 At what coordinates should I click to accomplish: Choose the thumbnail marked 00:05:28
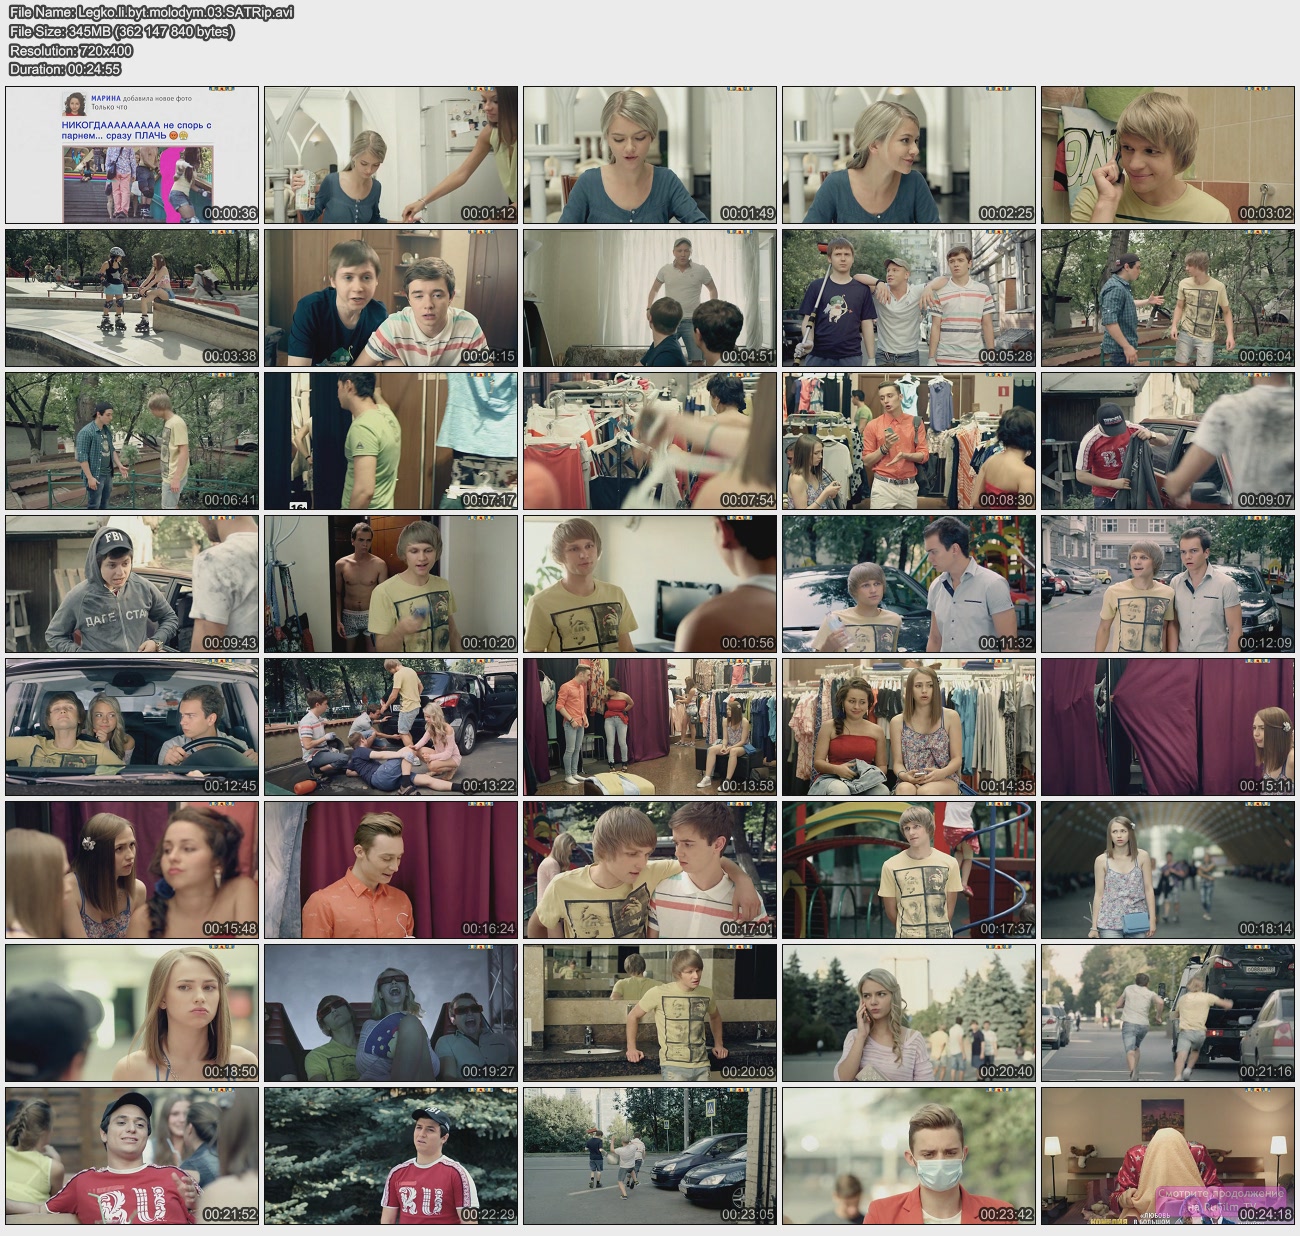pyautogui.click(x=908, y=298)
